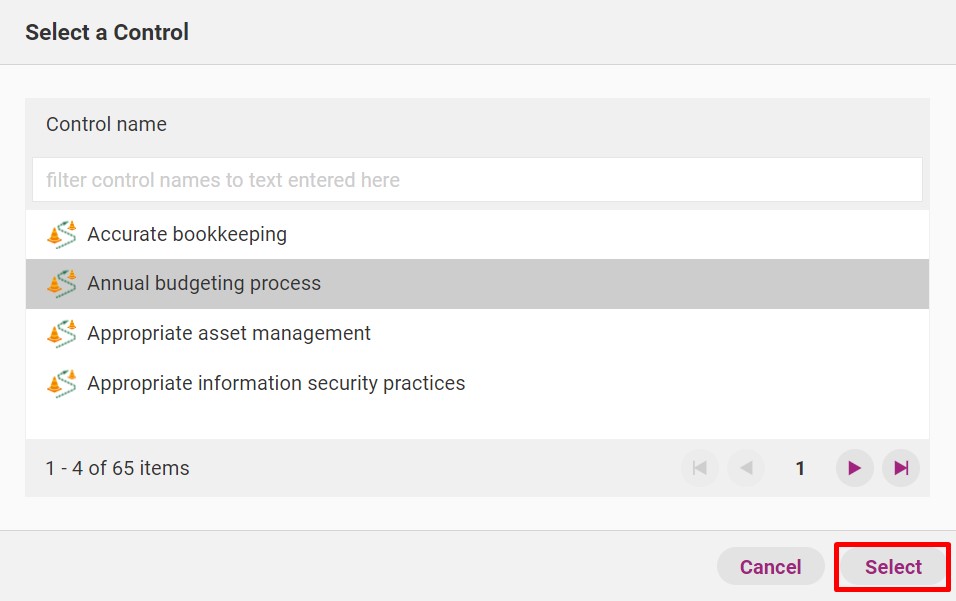956x601 pixels.
Task: Click the Annual budgeting process control icon
Action: pyautogui.click(x=62, y=284)
